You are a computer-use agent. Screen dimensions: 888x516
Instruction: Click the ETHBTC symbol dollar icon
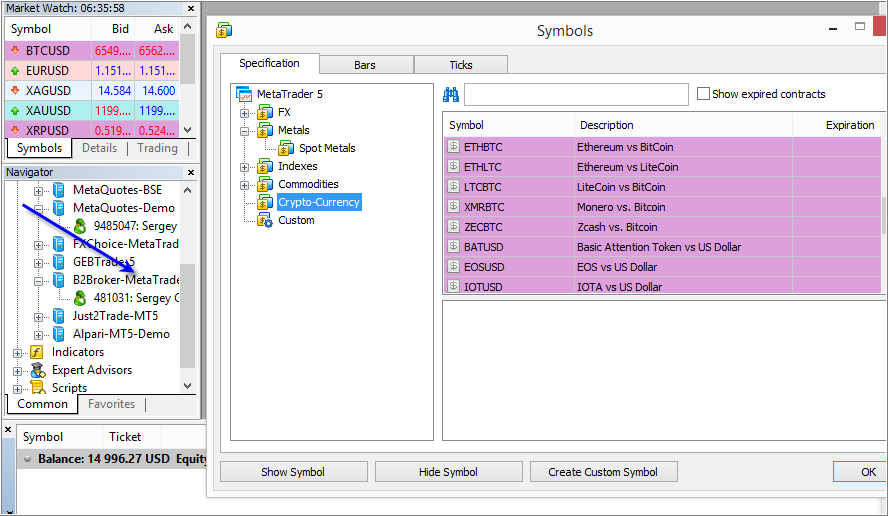point(453,146)
